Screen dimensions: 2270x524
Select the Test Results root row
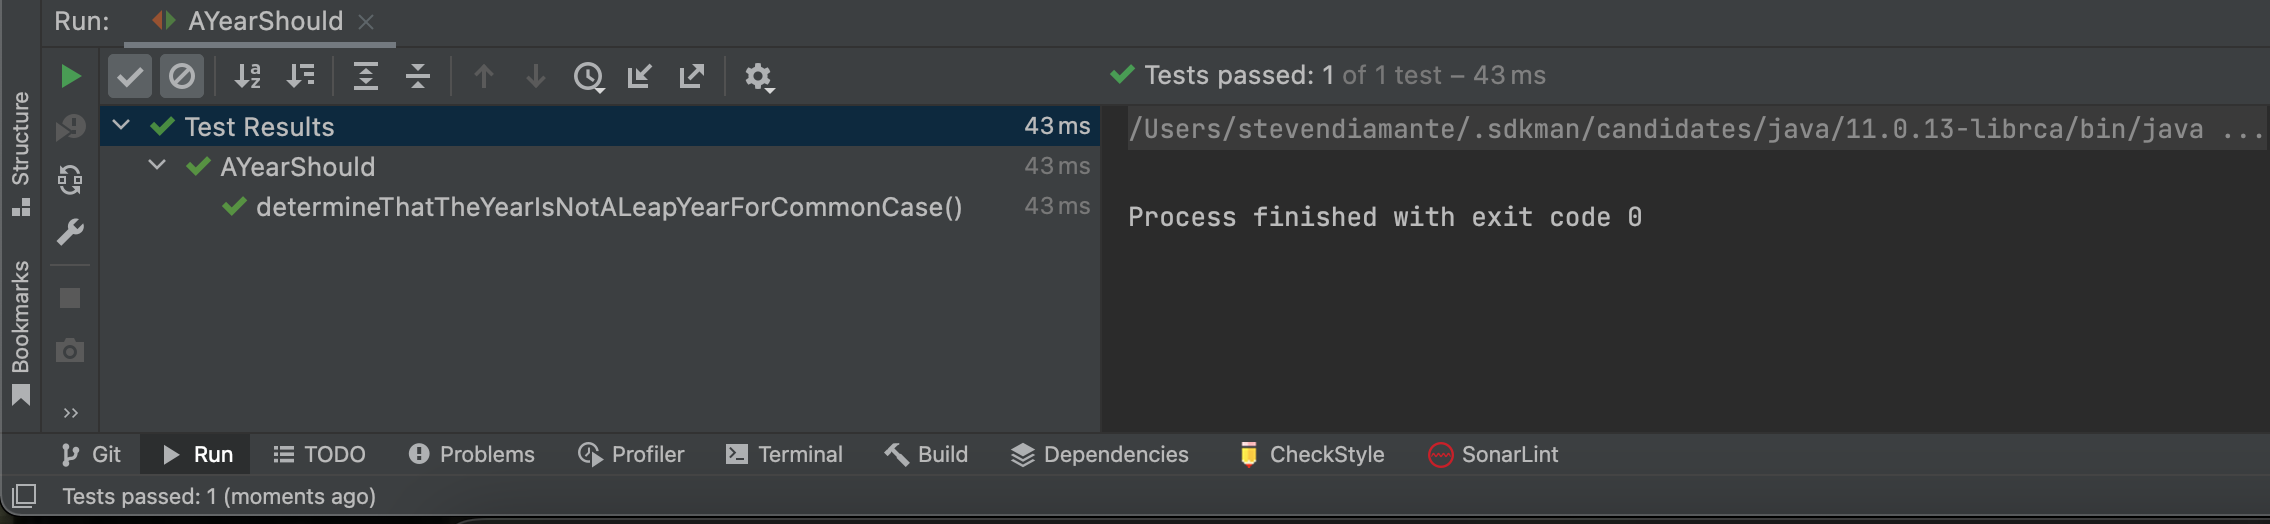pos(600,126)
